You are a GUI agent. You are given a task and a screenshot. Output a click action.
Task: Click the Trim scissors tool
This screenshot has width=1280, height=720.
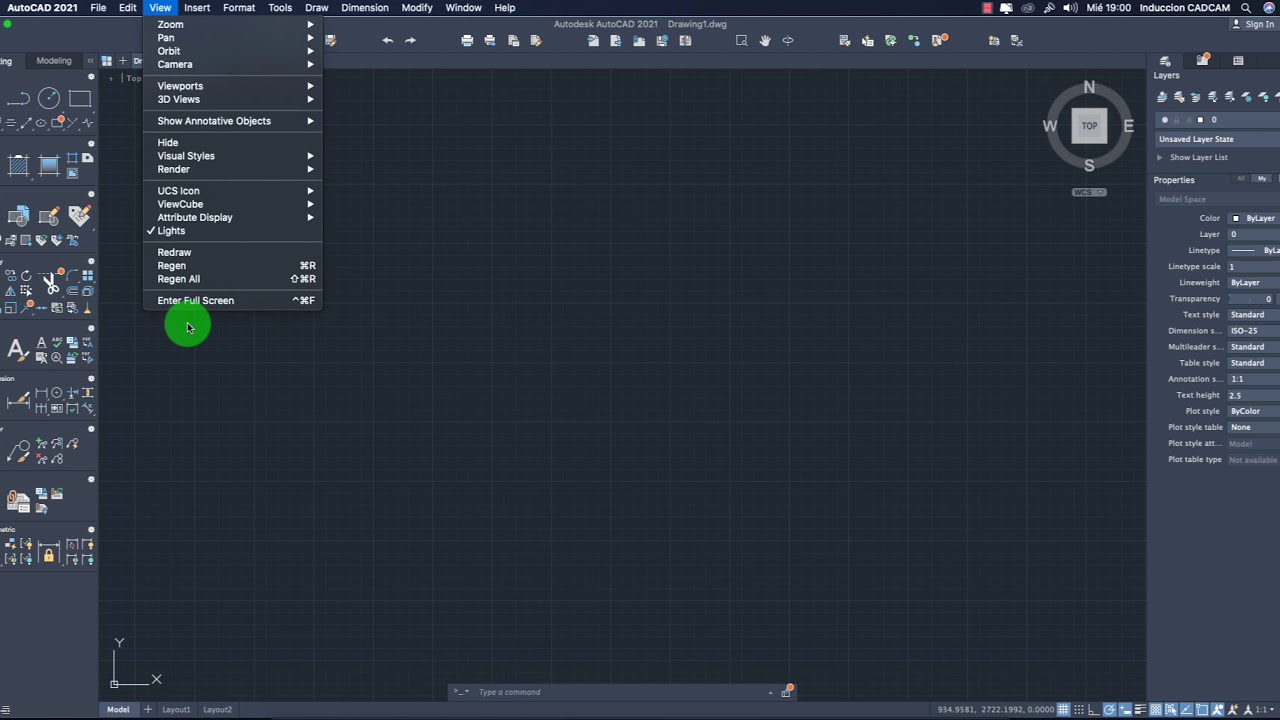pos(51,283)
